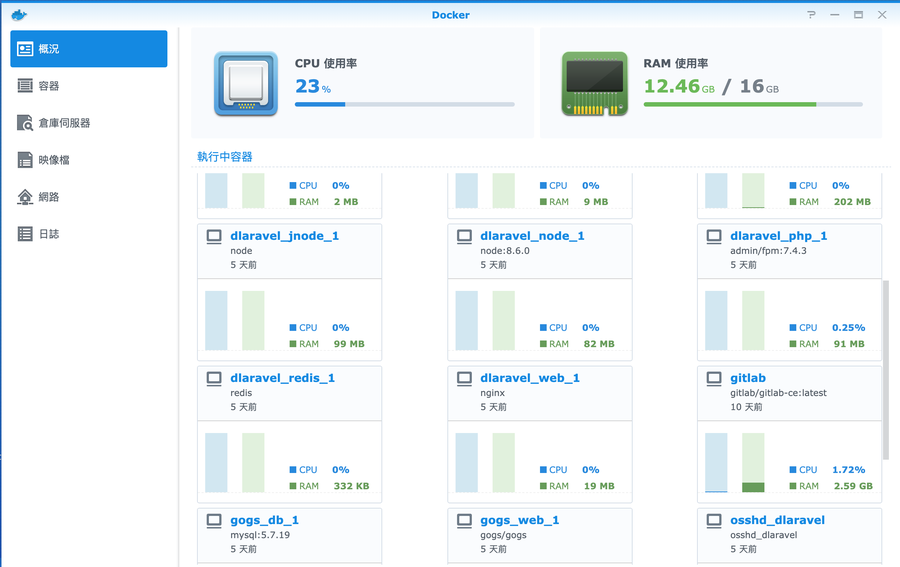Click the image name gogs/gogs
The image size is (900, 567).
pos(503,535)
